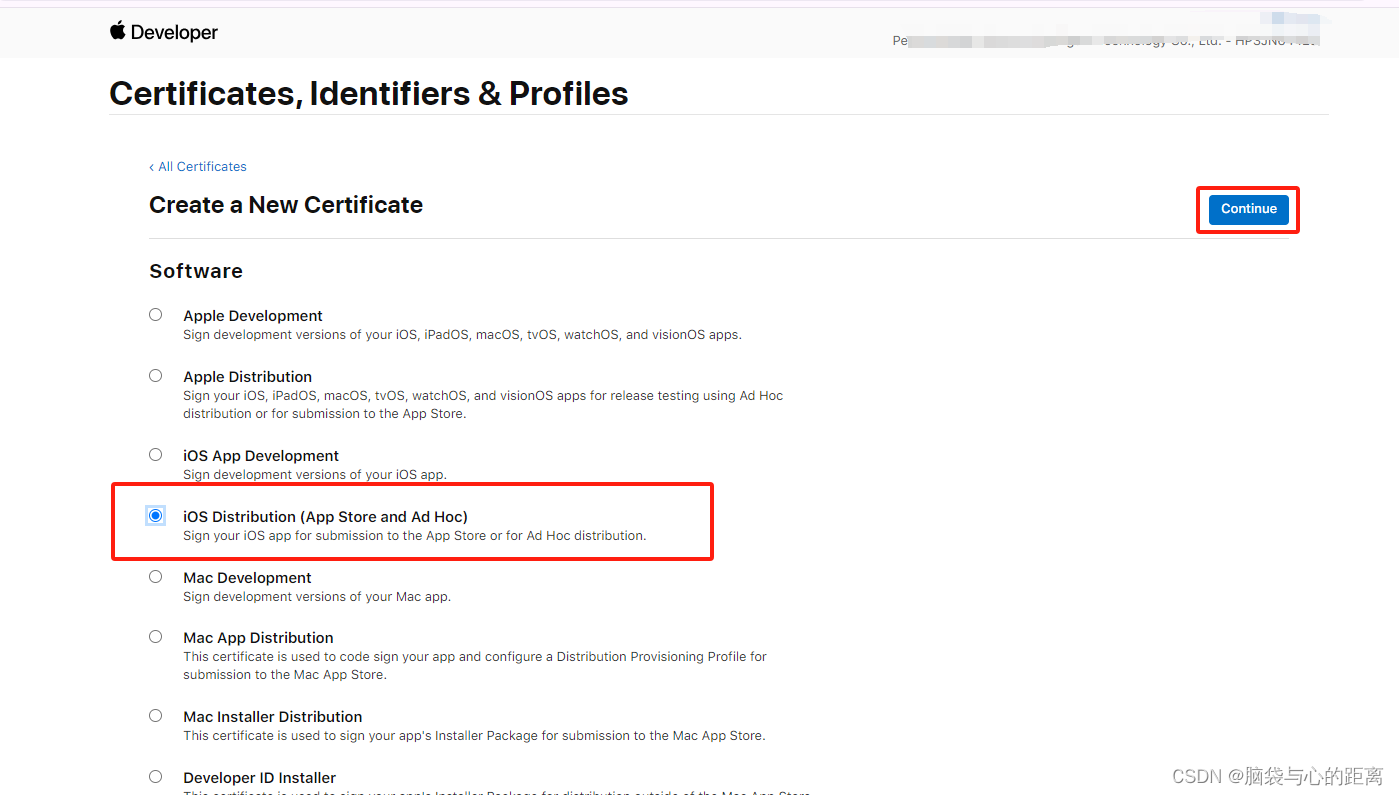The height and width of the screenshot is (795, 1399).
Task: Select the Mac Installer Distribution radio button
Action: click(155, 715)
